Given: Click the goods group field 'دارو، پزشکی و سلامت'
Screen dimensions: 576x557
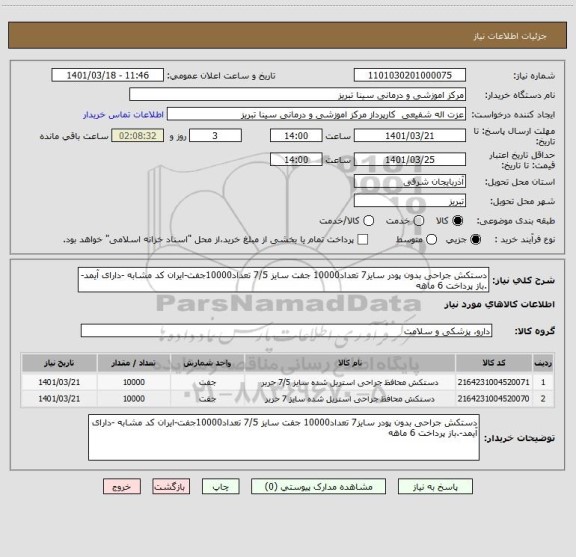Looking at the screenshot, I should click(286, 331).
